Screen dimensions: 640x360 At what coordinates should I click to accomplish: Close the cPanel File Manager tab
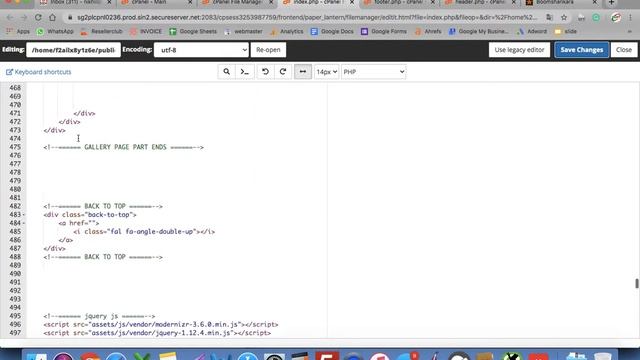(x=271, y=2)
